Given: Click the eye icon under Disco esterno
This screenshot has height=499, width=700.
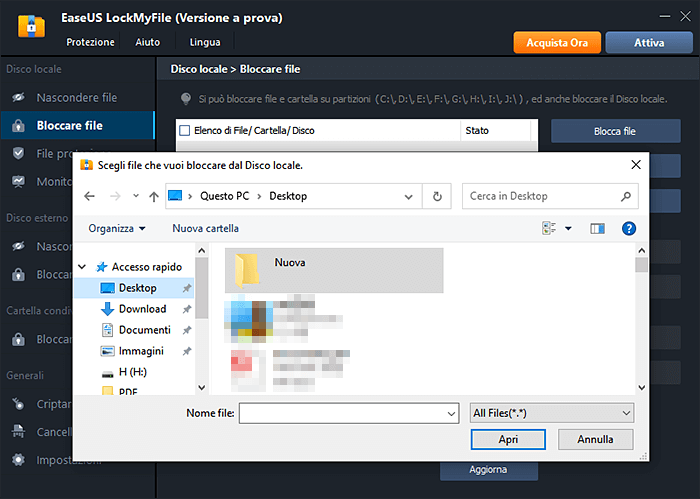Looking at the screenshot, I should pyautogui.click(x=18, y=246).
